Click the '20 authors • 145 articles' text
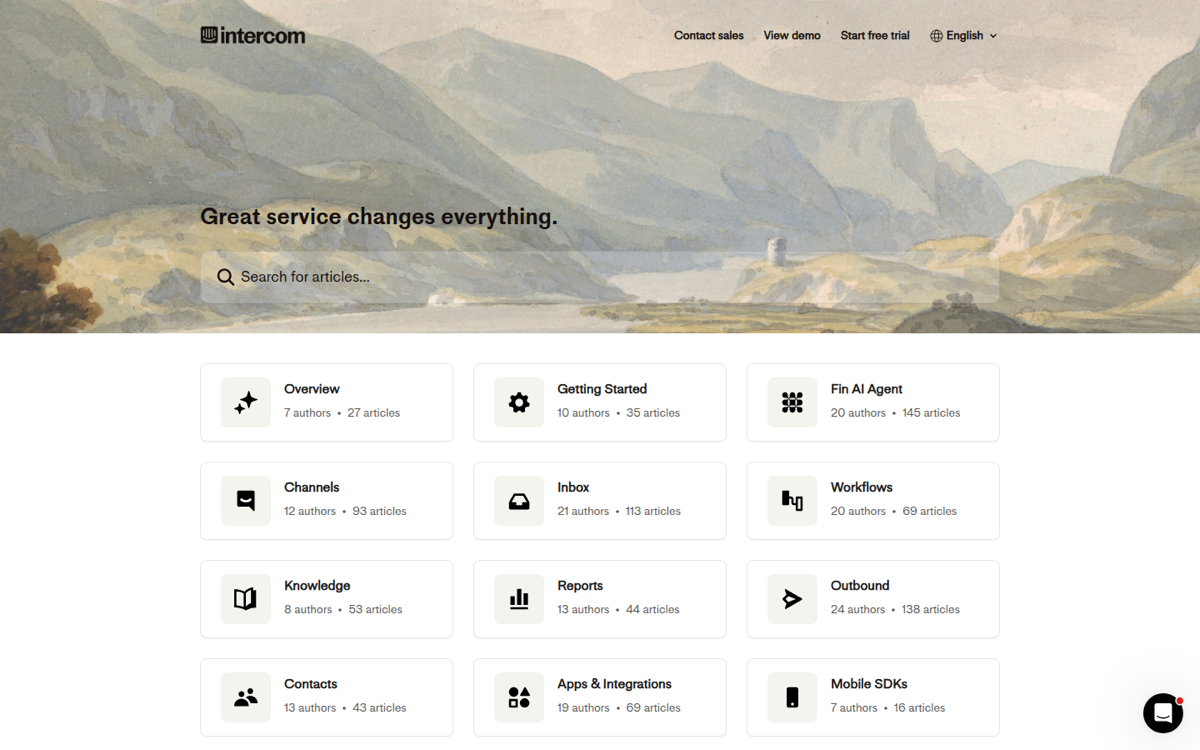 [x=895, y=413]
